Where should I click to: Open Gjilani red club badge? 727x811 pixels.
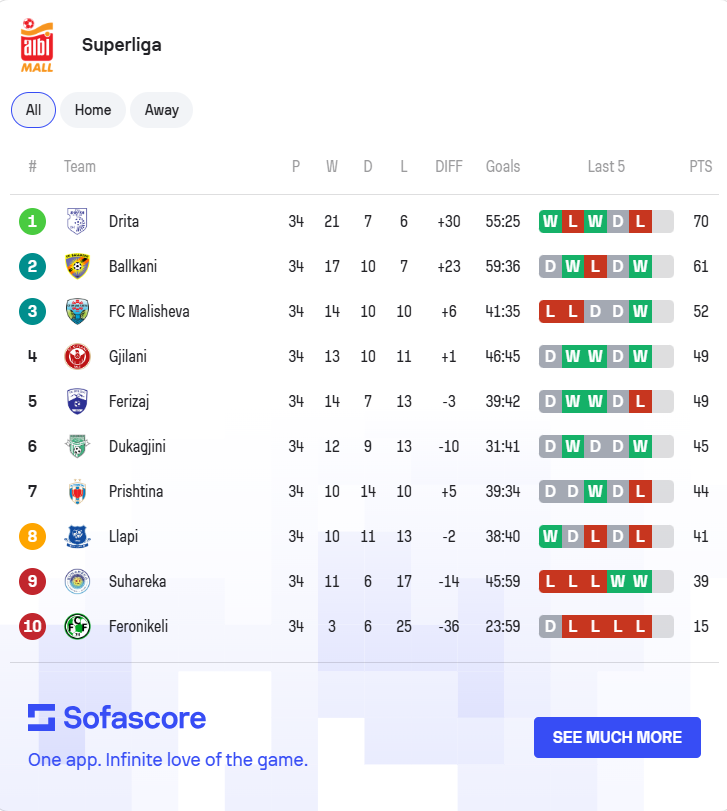click(x=77, y=356)
